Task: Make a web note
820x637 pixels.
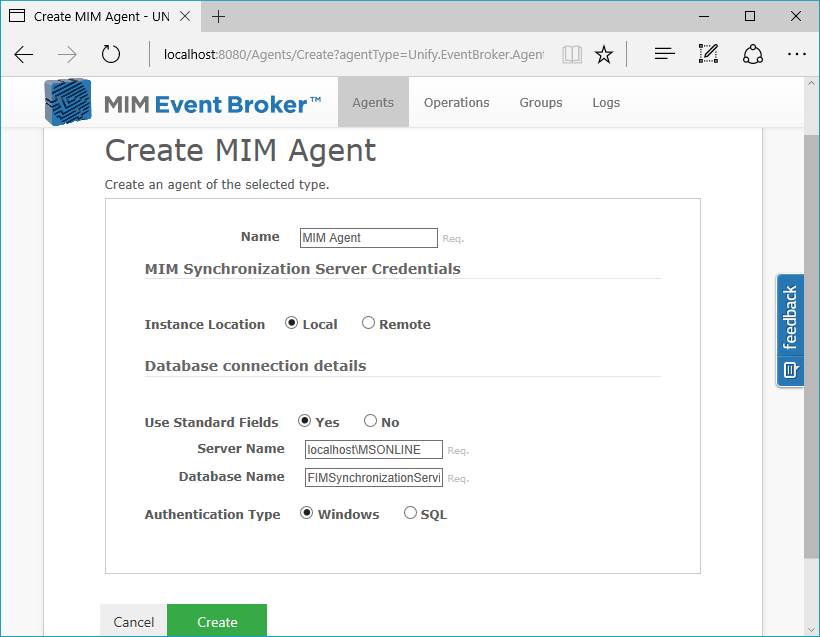Action: click(709, 54)
